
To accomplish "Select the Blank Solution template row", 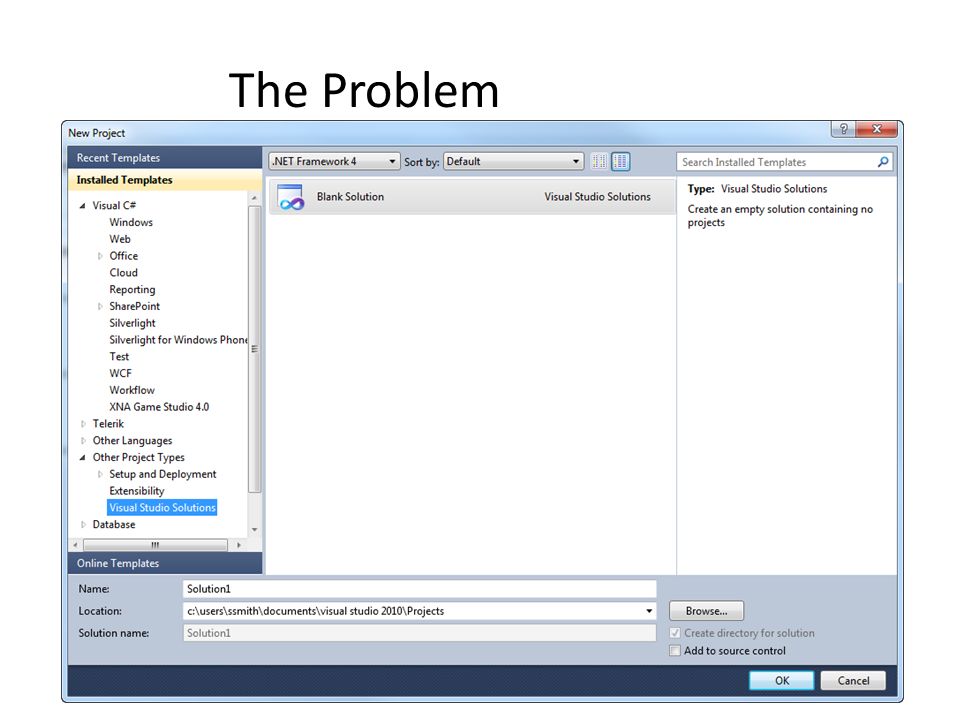I will (x=471, y=197).
